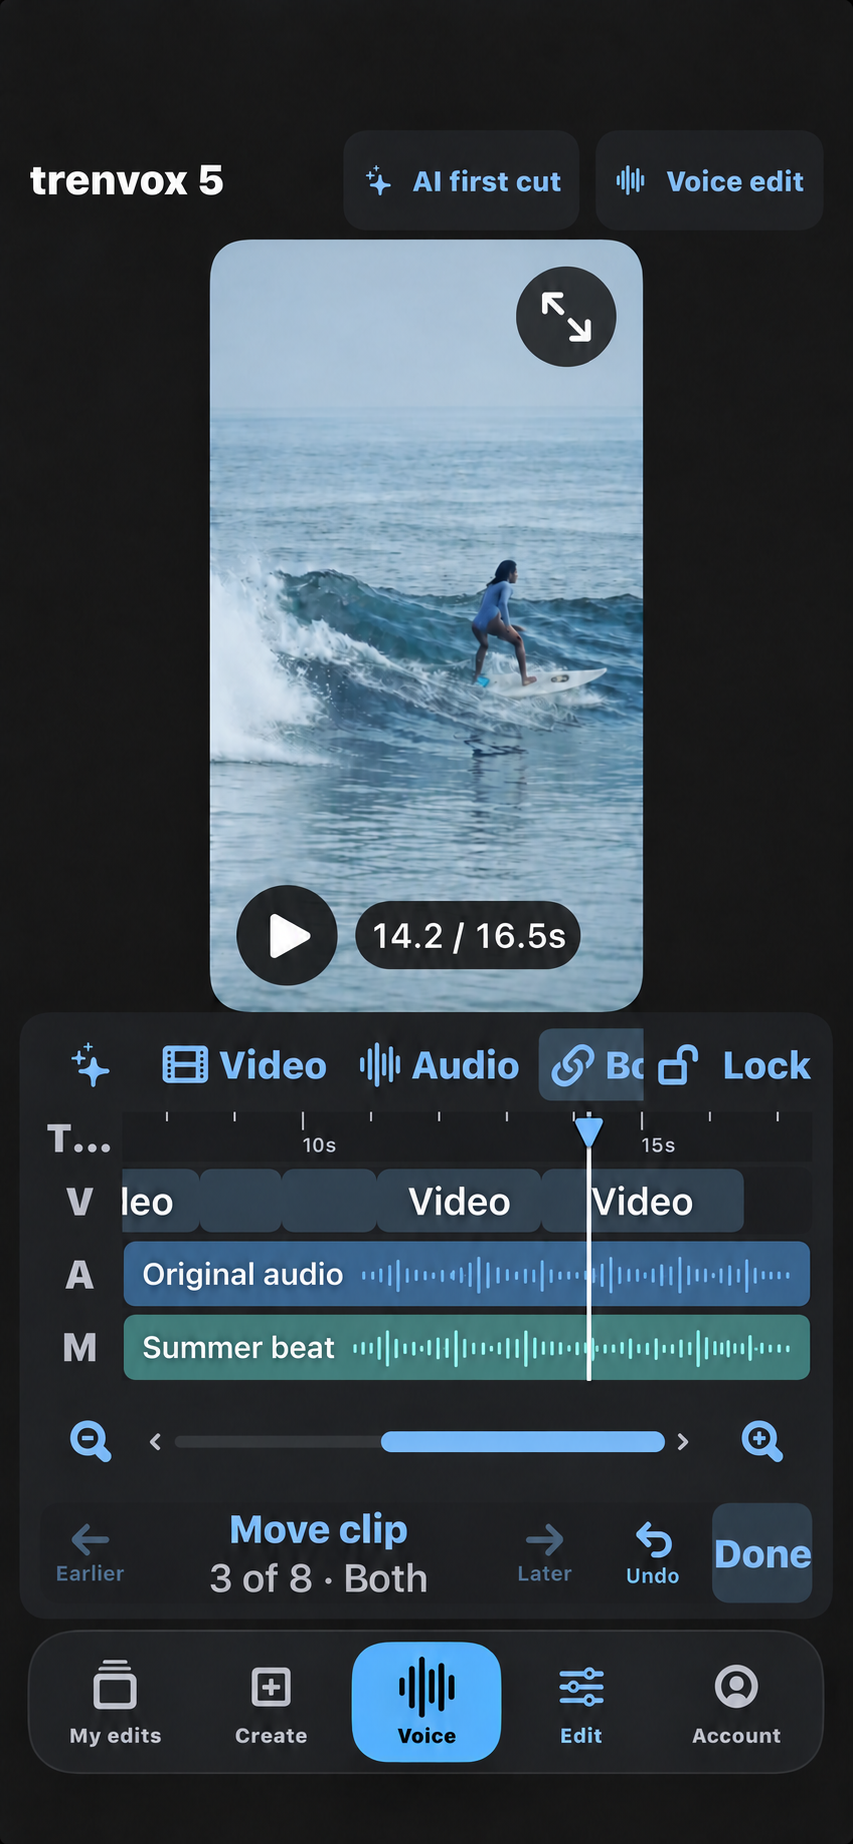Tap the AI first cut button
The width and height of the screenshot is (853, 1844).
[461, 181]
